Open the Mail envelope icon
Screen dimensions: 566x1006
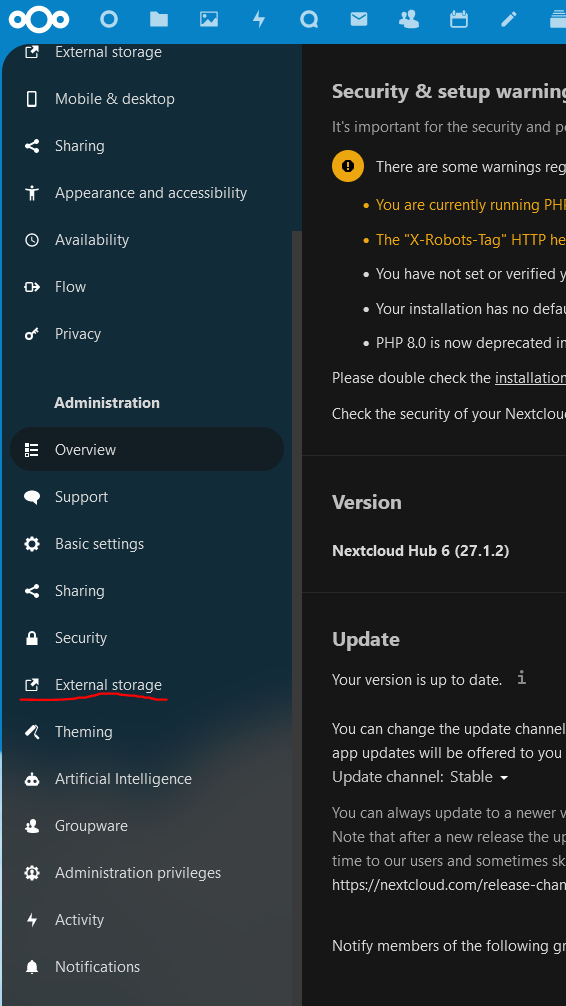[x=359, y=19]
